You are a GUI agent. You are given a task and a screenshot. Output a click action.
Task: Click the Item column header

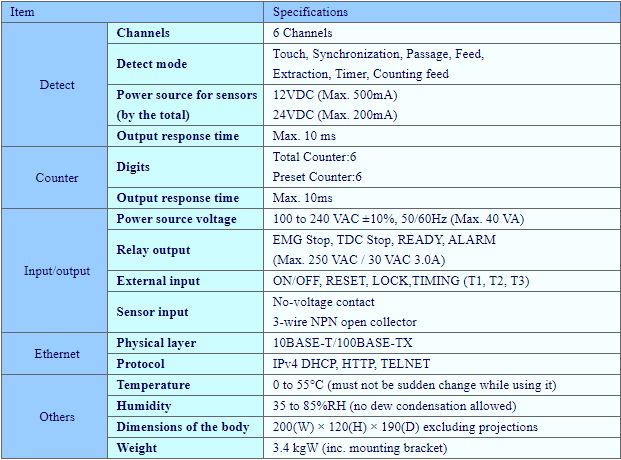point(22,12)
